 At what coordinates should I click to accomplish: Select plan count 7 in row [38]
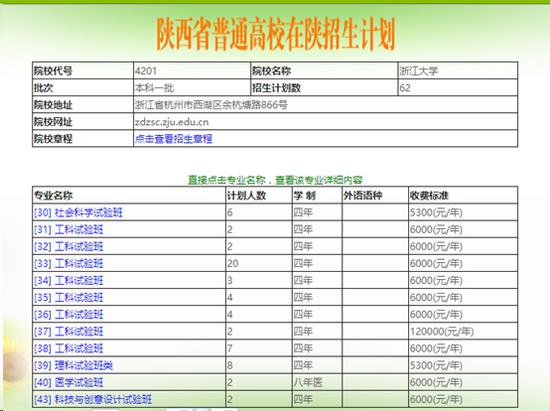[x=230, y=349]
